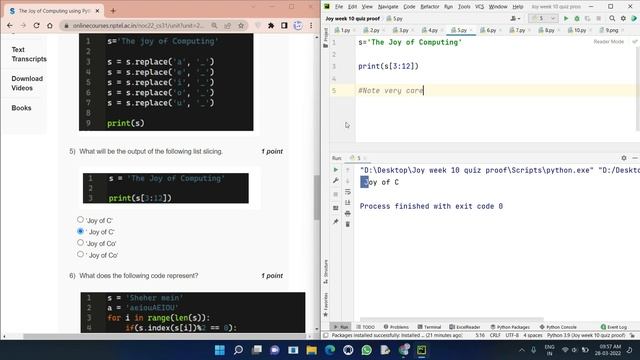Image resolution: width=640 pixels, height=360 pixels.
Task: Click browser vertical scrollbar thumb
Action: 317,197
